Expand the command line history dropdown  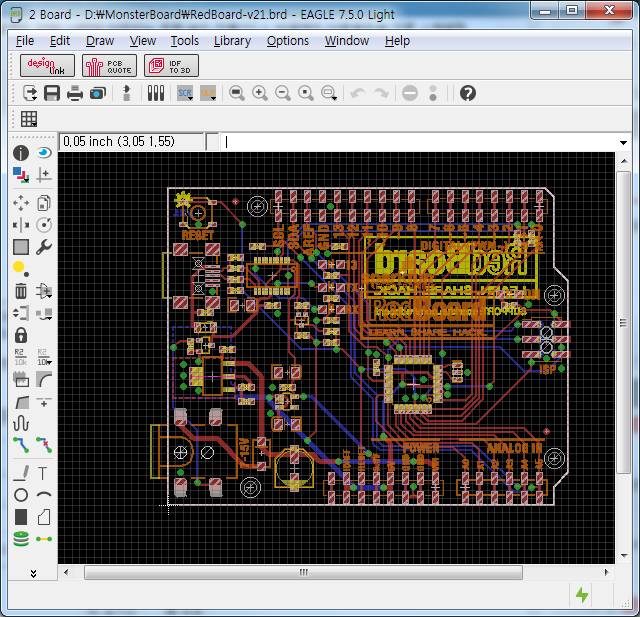[x=623, y=142]
